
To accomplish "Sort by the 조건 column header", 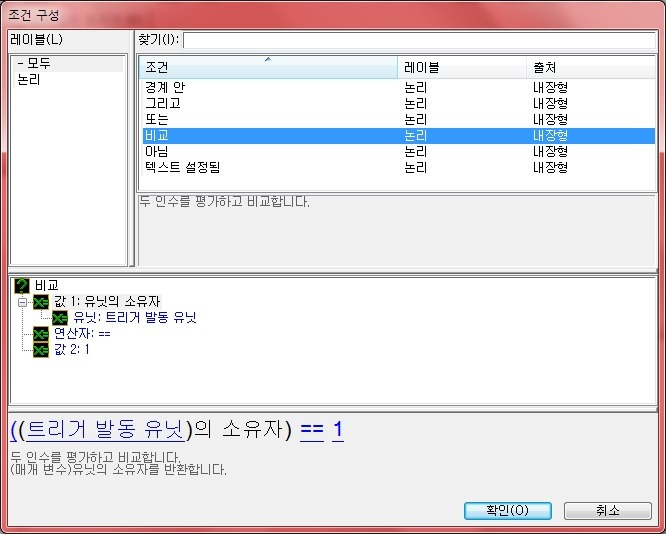I will (x=268, y=67).
